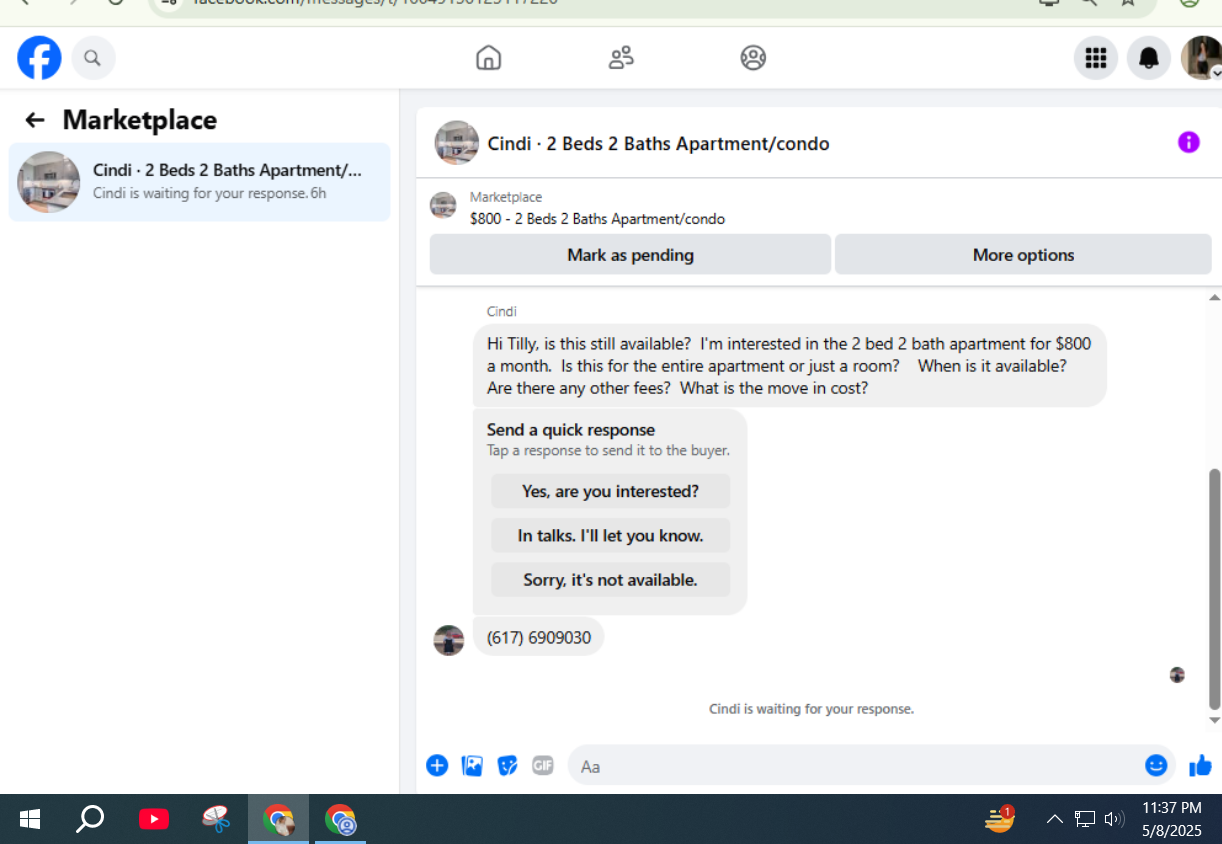Viewport: 1222px width, 844px height.
Task: Open more actions plus icon in composer
Action: pyautogui.click(x=437, y=766)
